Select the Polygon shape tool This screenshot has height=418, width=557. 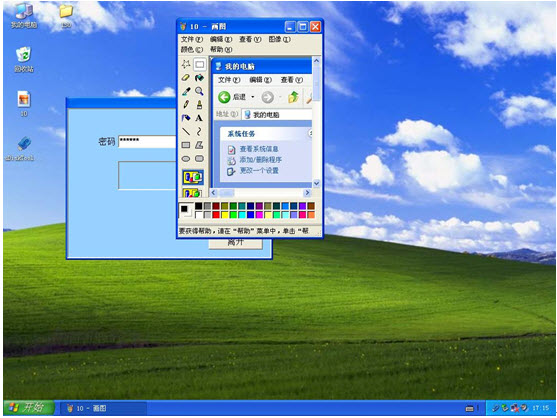point(199,145)
